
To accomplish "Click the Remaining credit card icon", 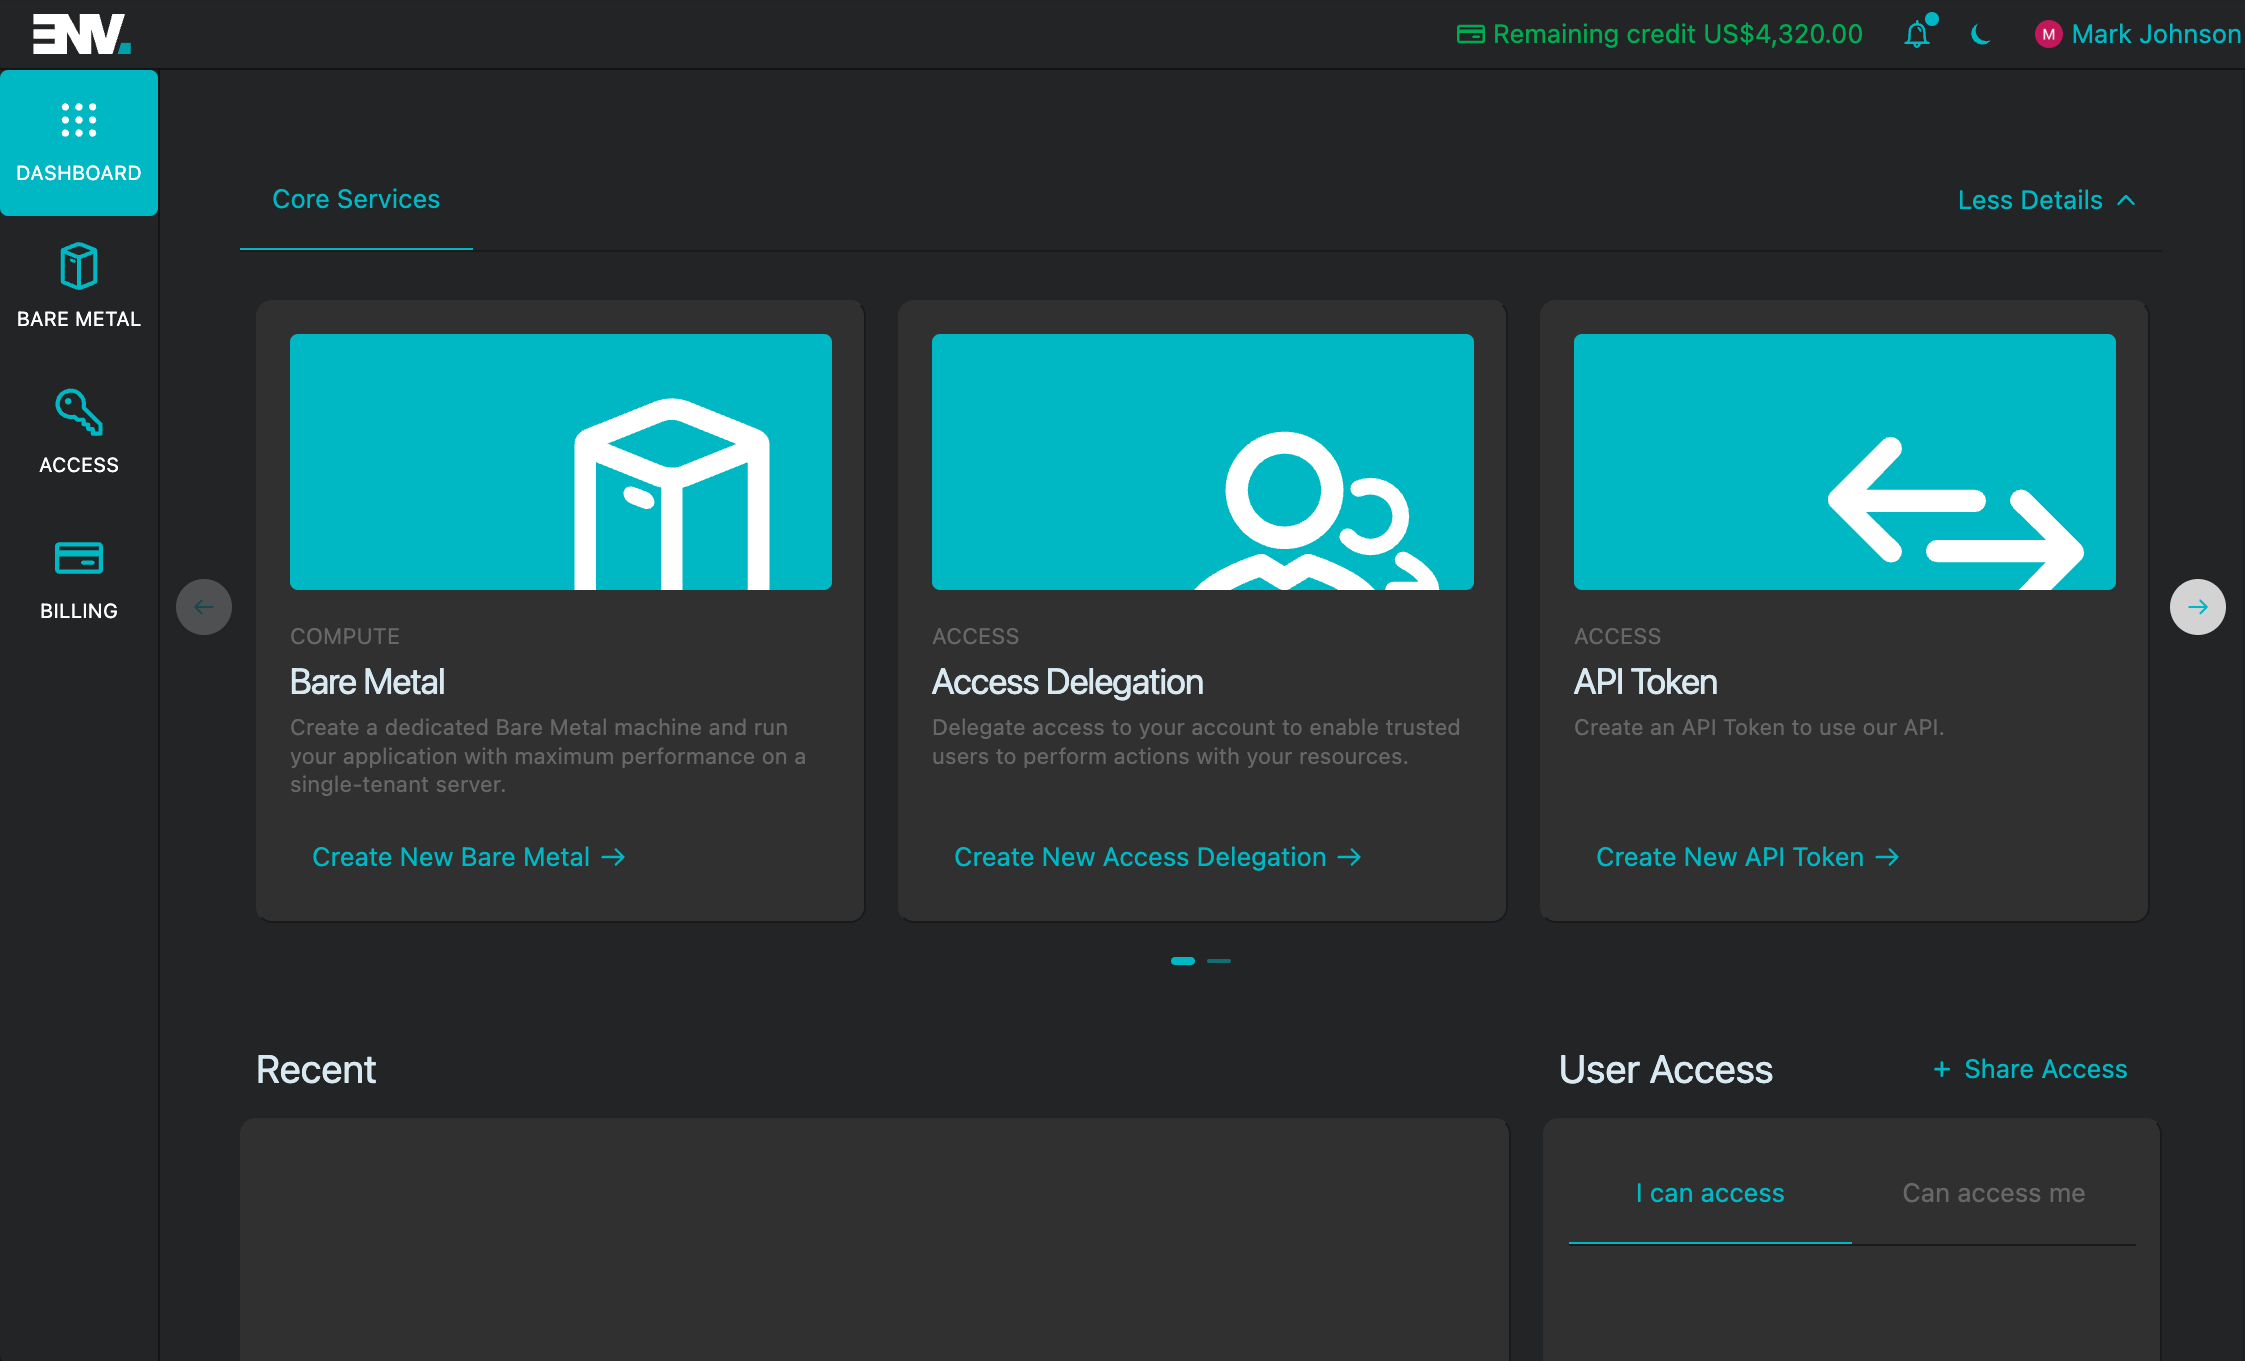I will click(1470, 35).
